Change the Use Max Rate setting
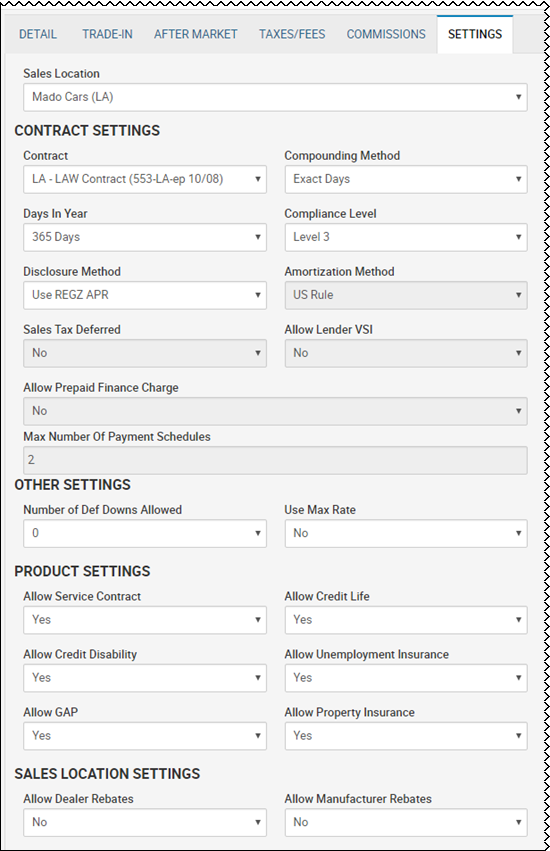The width and height of the screenshot is (550, 851). point(406,534)
